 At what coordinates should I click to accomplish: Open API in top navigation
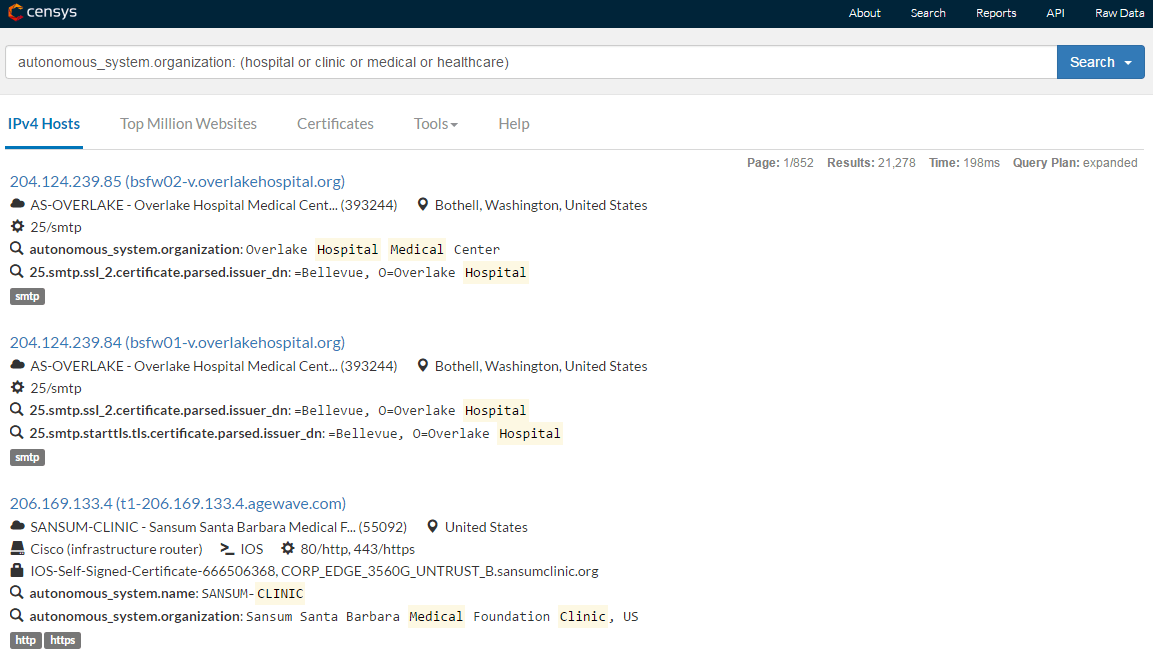pos(1055,13)
